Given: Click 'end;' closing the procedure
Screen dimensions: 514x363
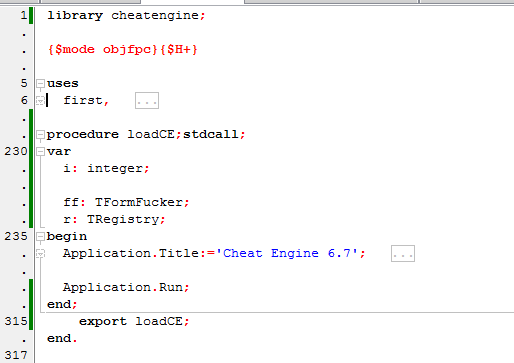Looking at the screenshot, I should point(62,304).
